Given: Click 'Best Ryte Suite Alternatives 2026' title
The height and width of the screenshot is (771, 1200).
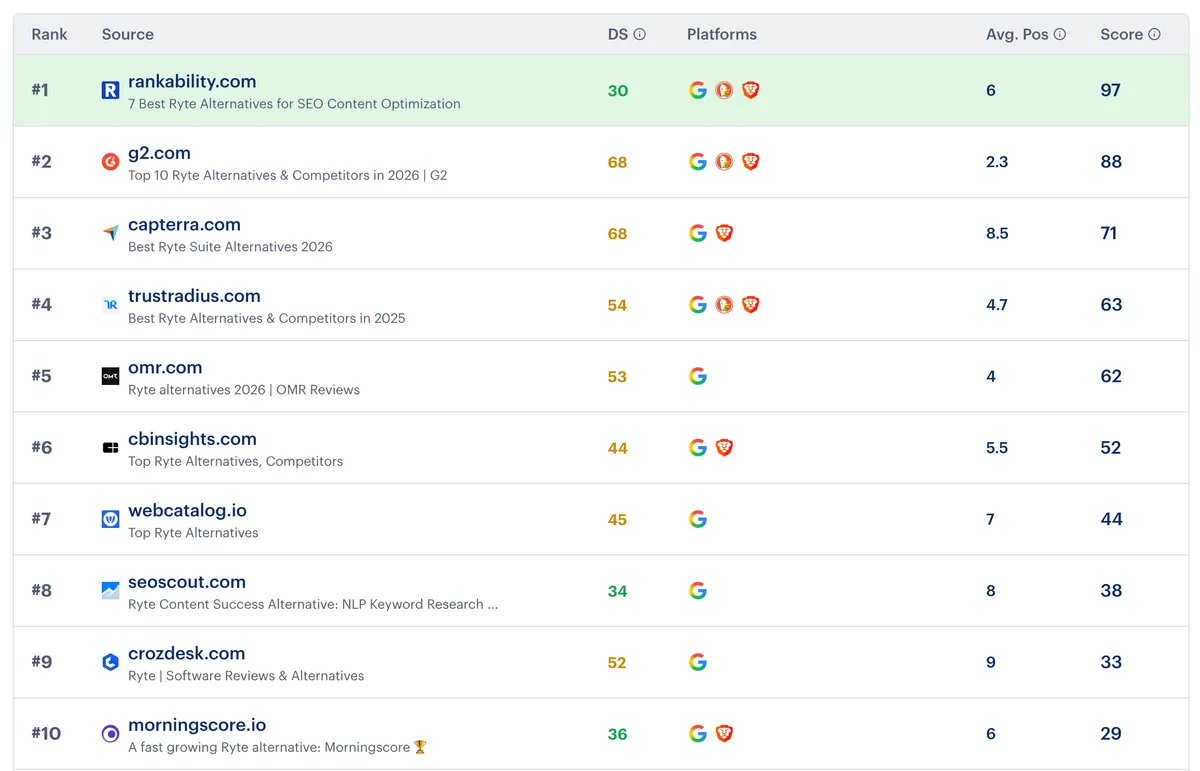Looking at the screenshot, I should [x=230, y=247].
